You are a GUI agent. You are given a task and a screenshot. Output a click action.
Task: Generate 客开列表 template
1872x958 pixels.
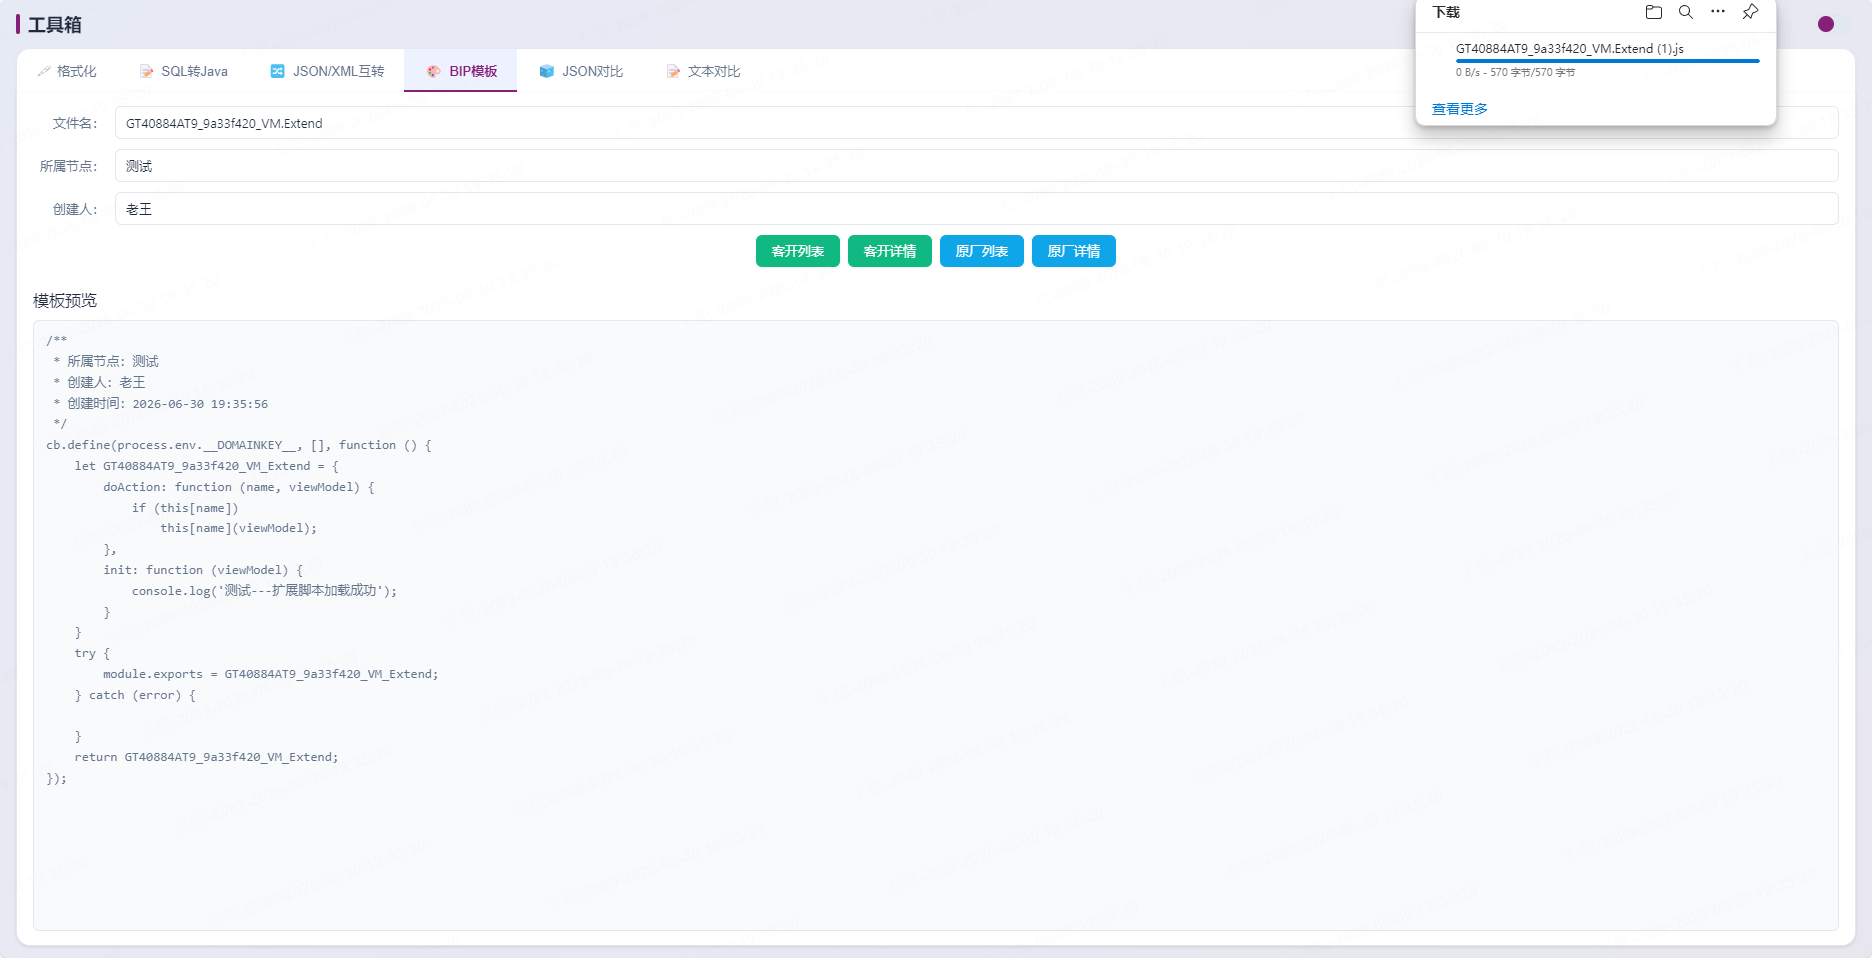click(798, 251)
